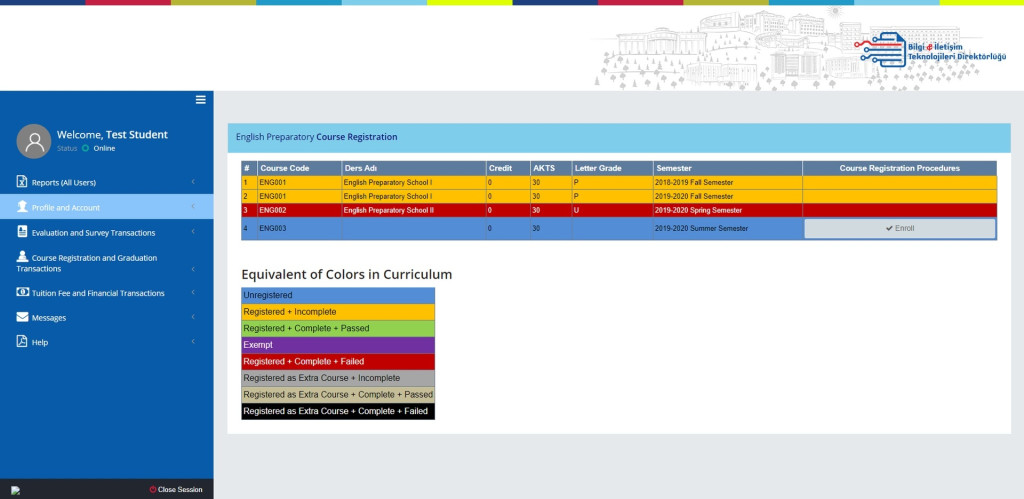
Task: Open the Help menu item
Action: pyautogui.click(x=39, y=342)
